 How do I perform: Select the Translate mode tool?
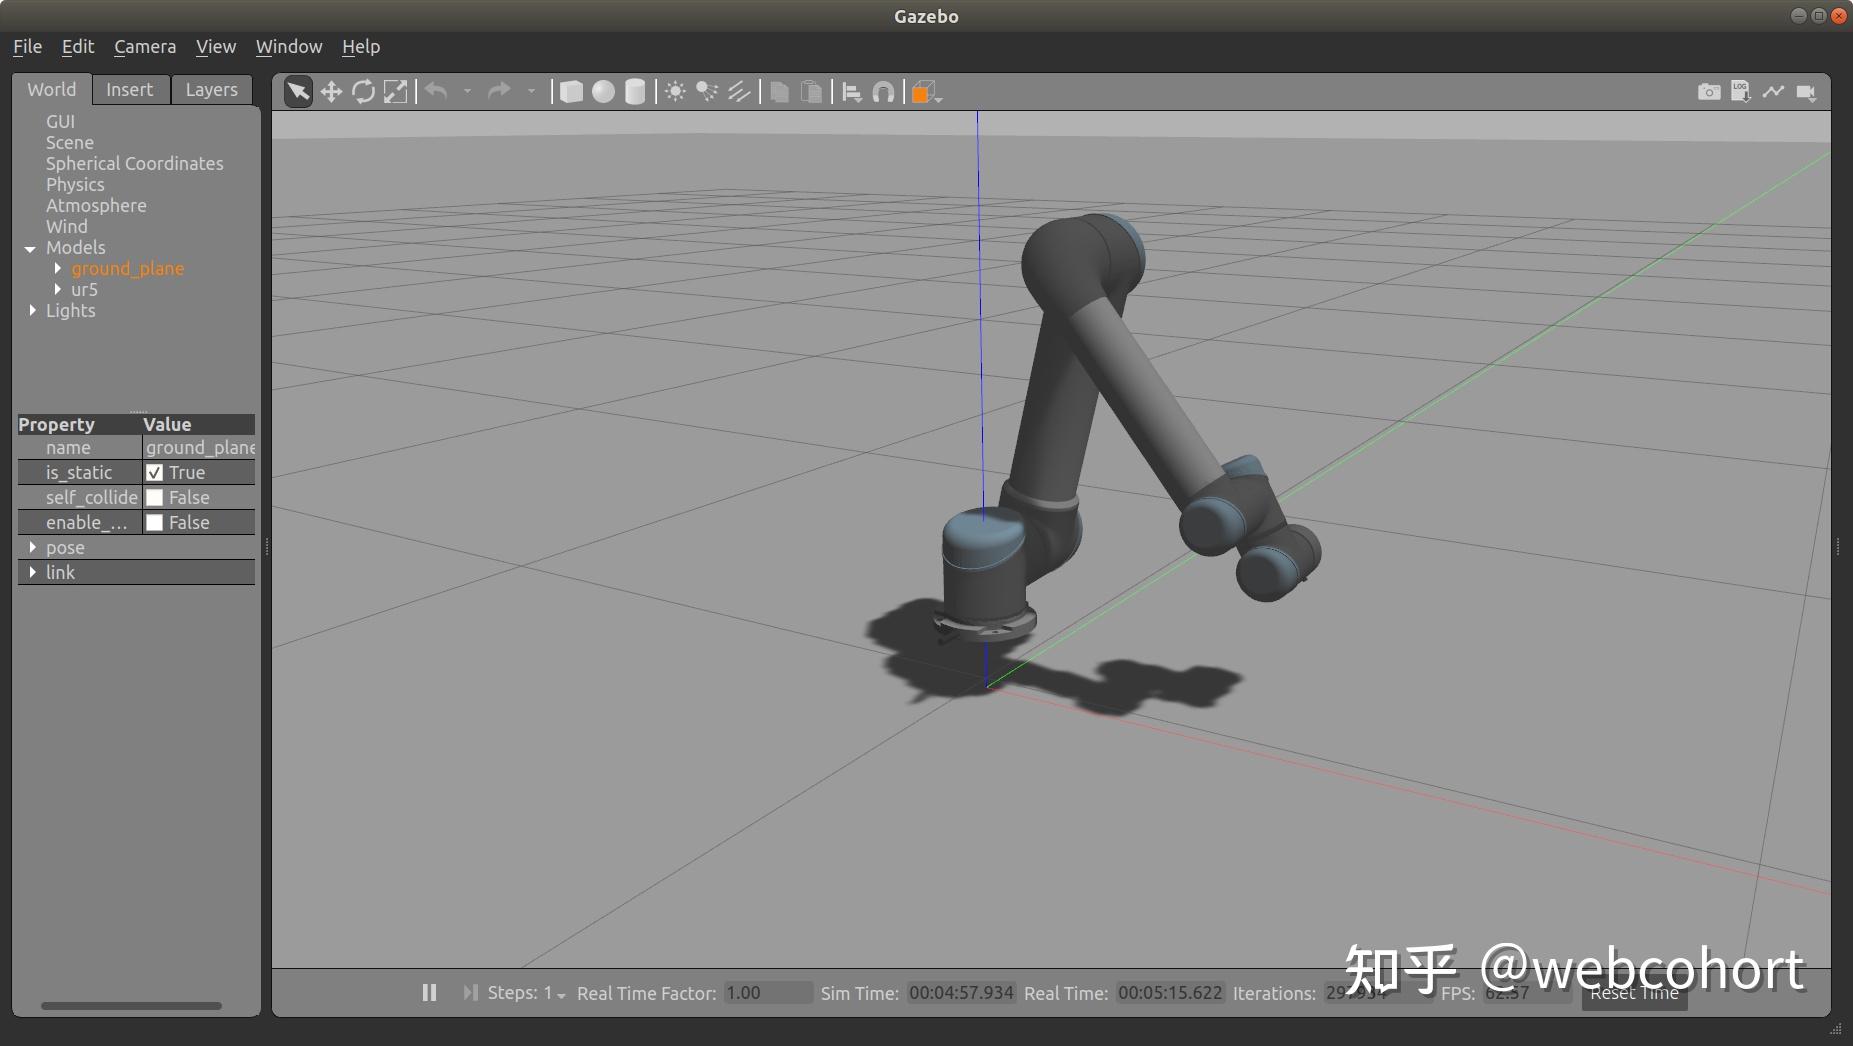point(331,91)
